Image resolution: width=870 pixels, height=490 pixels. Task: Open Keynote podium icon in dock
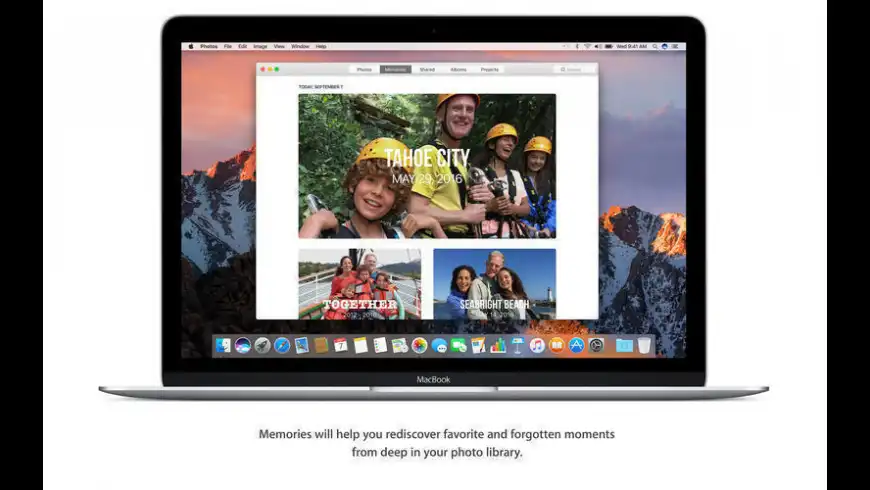pos(518,345)
